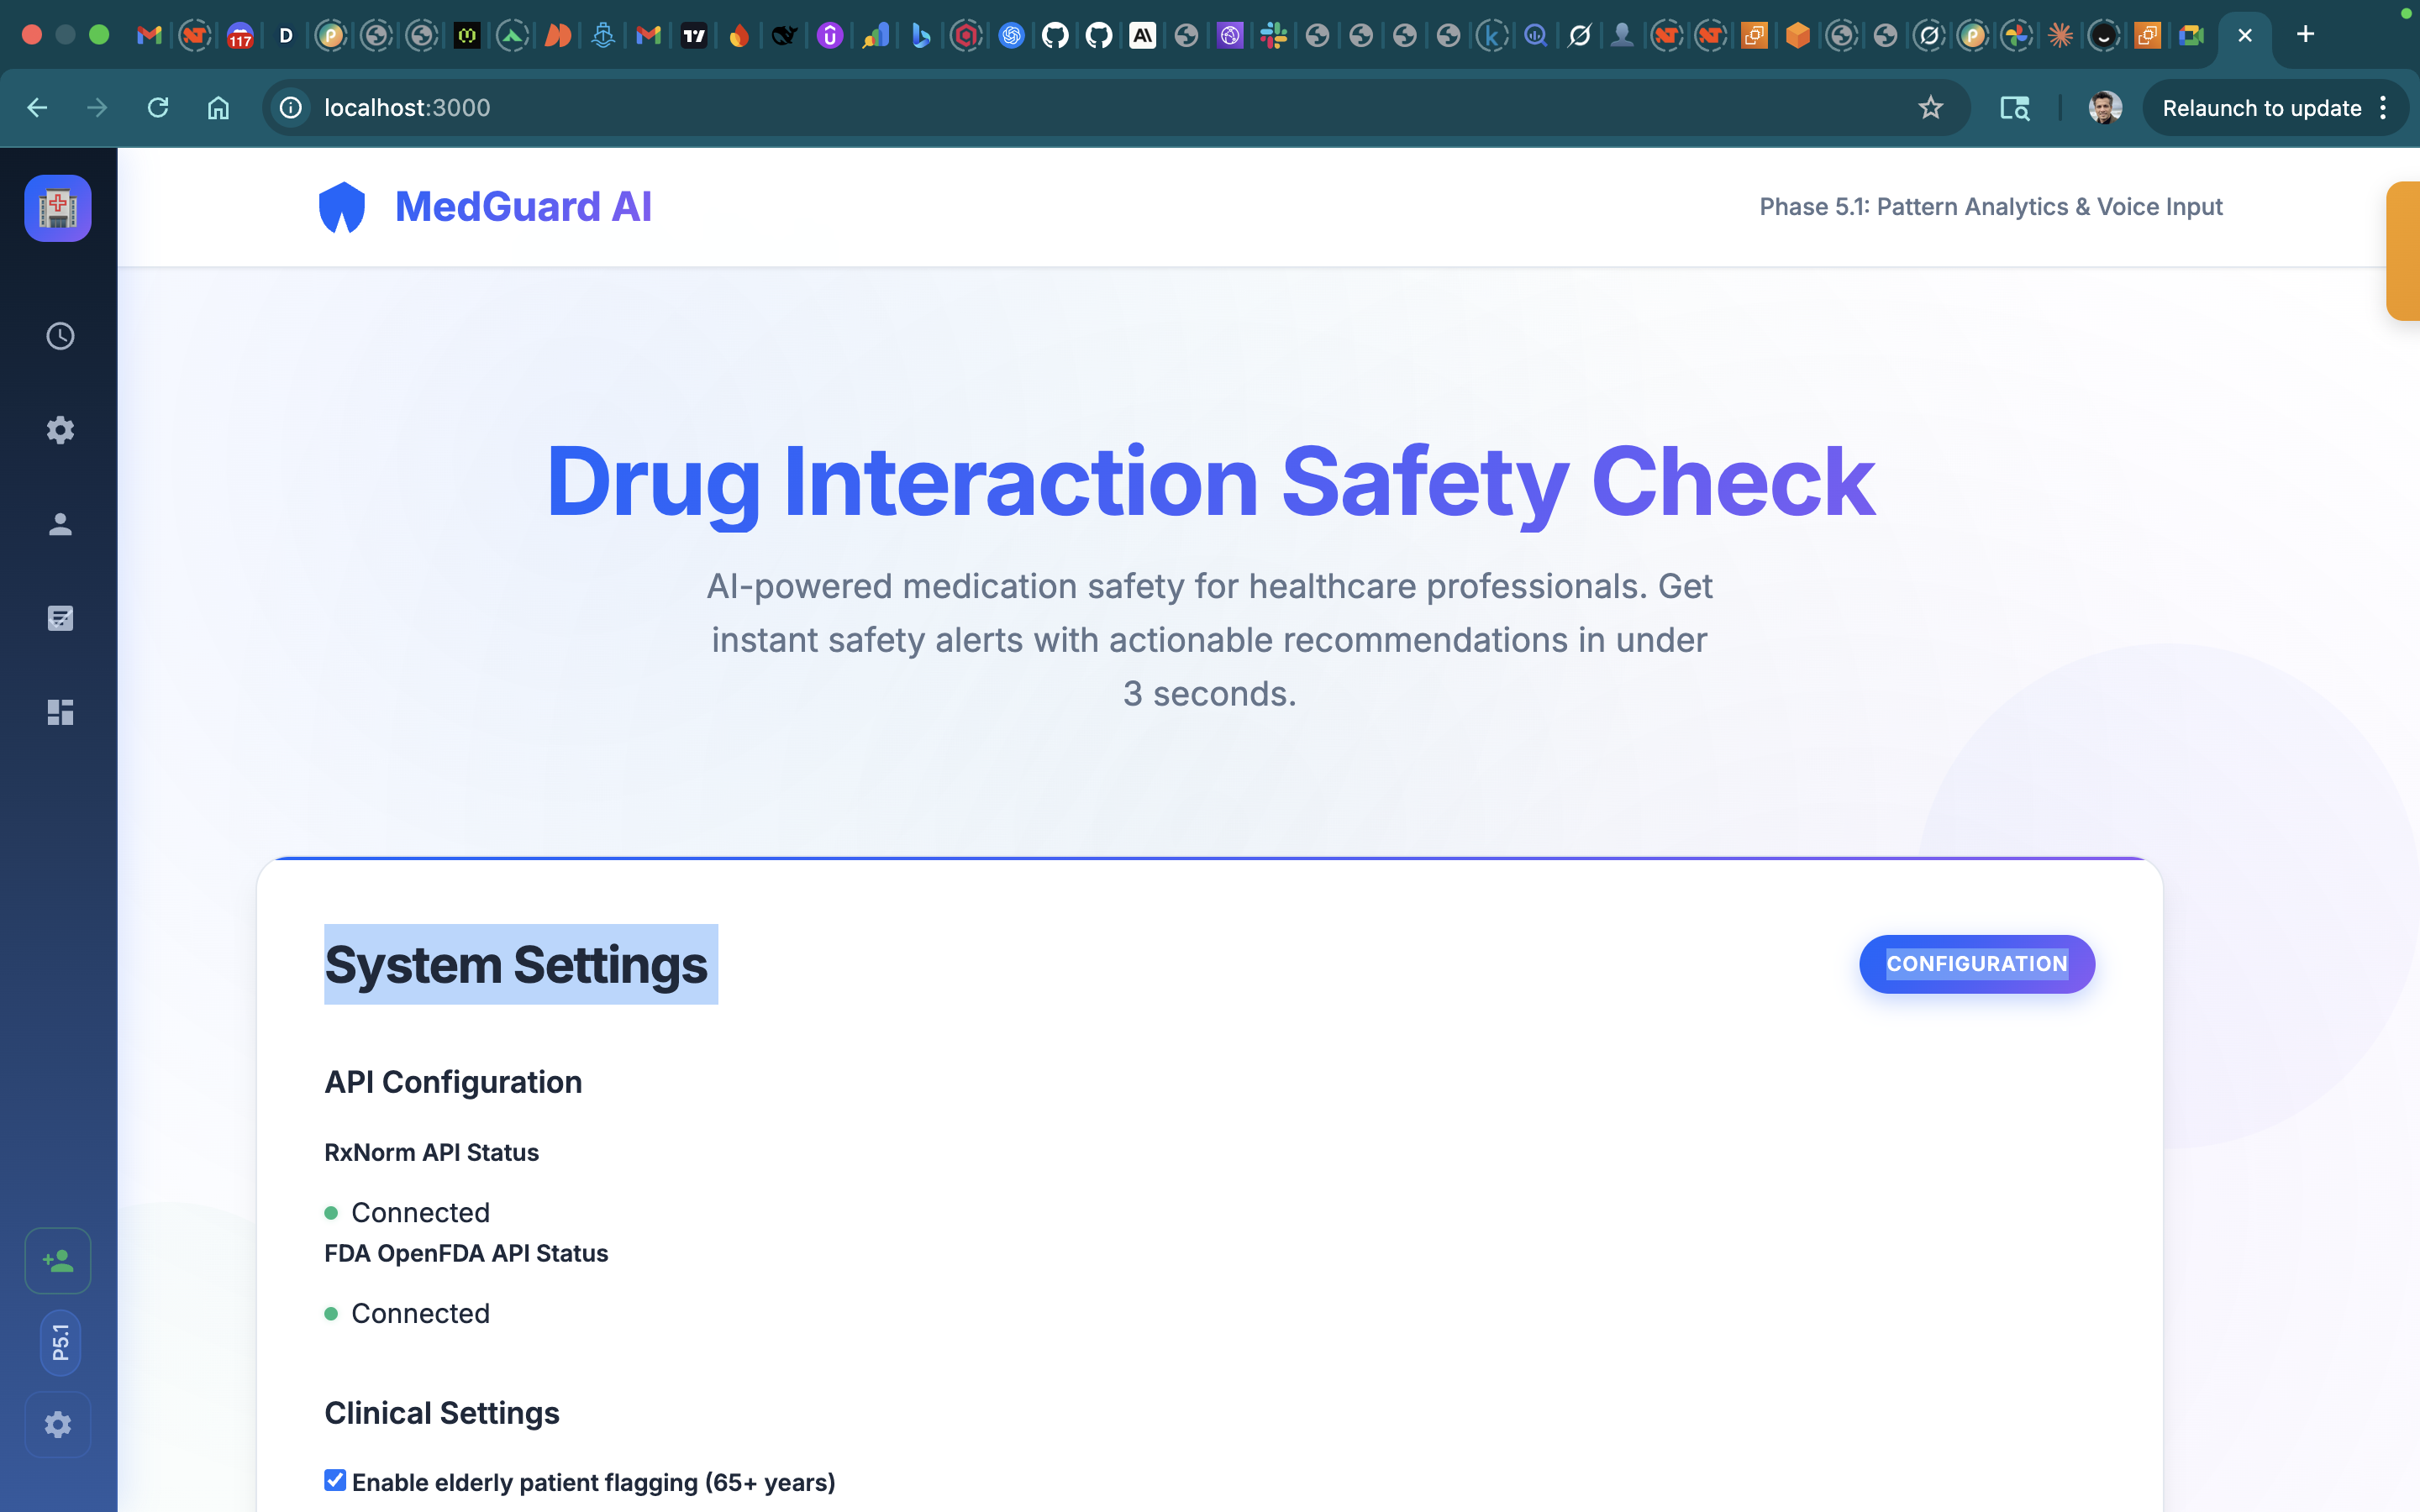Open the reports checklist icon in sidebar
The image size is (2420, 1512).
pos(59,618)
